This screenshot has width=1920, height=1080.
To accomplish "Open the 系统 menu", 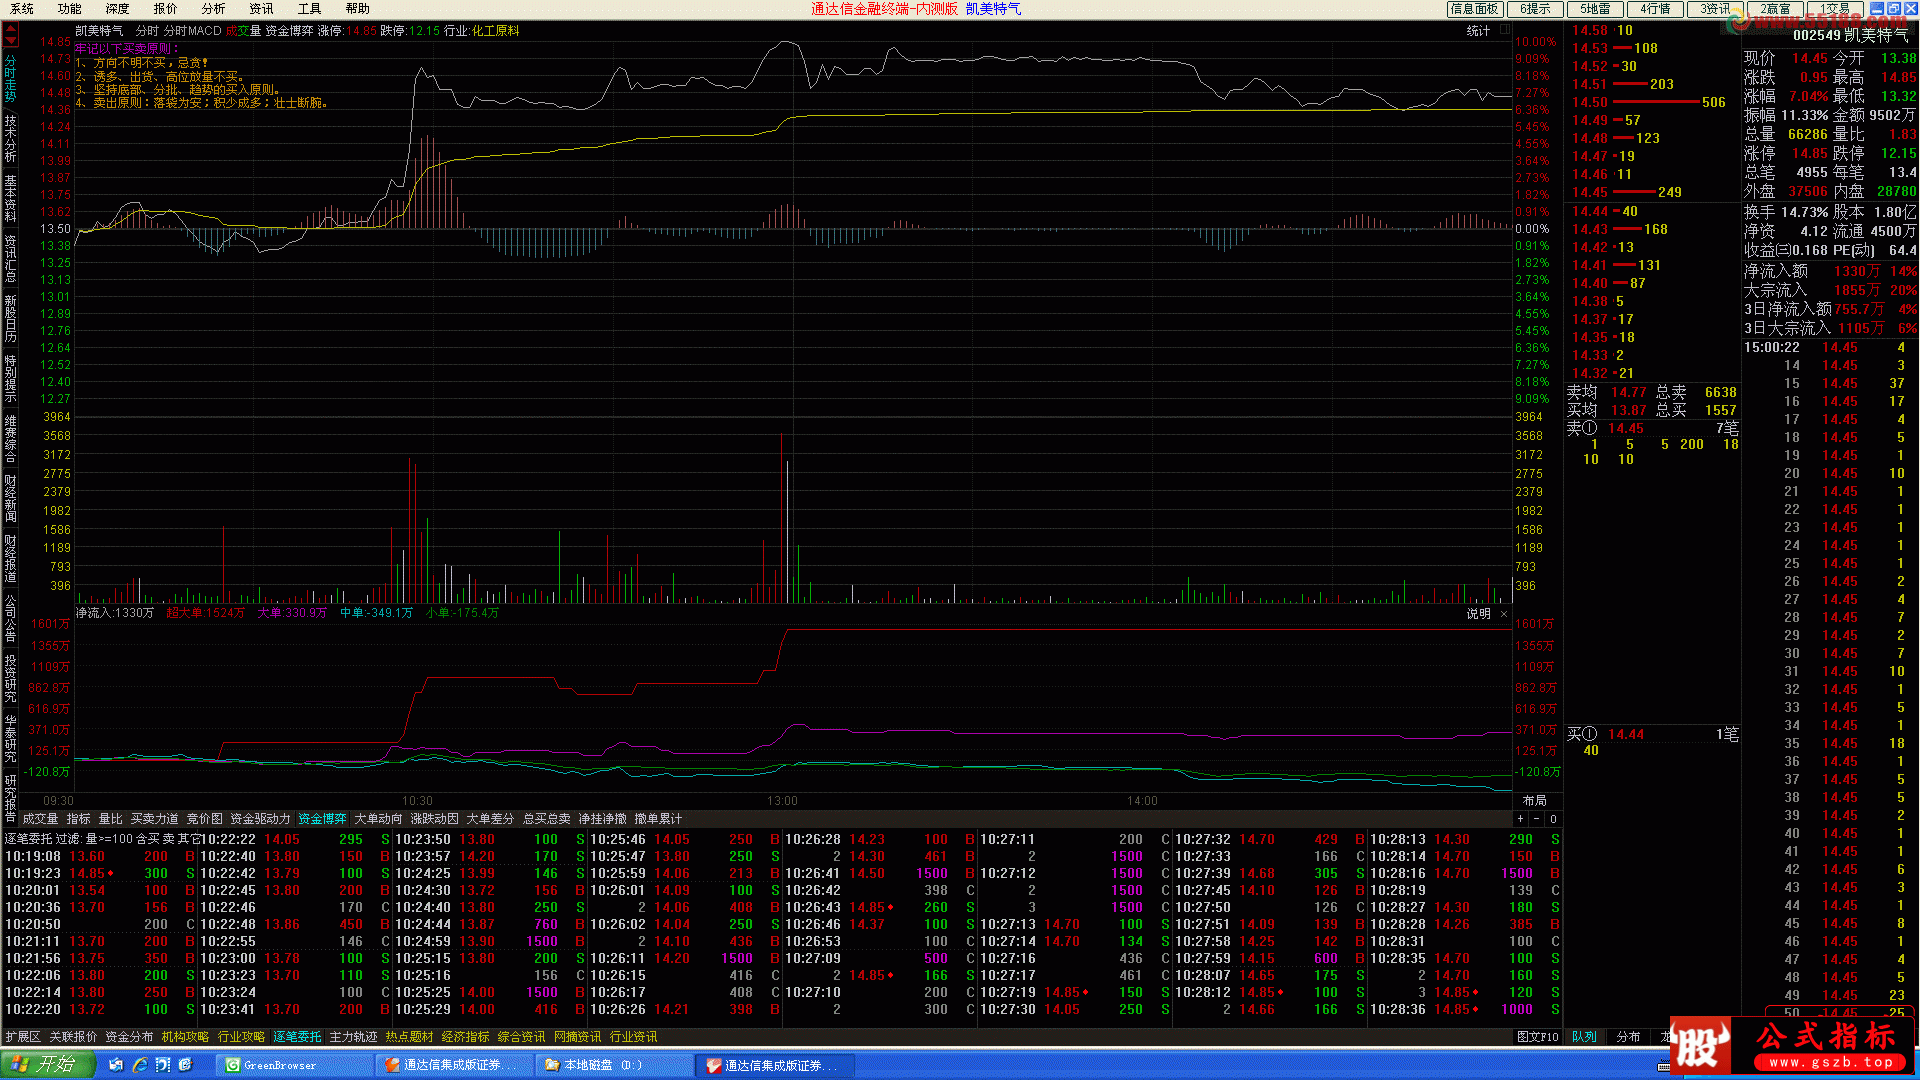I will [x=22, y=9].
